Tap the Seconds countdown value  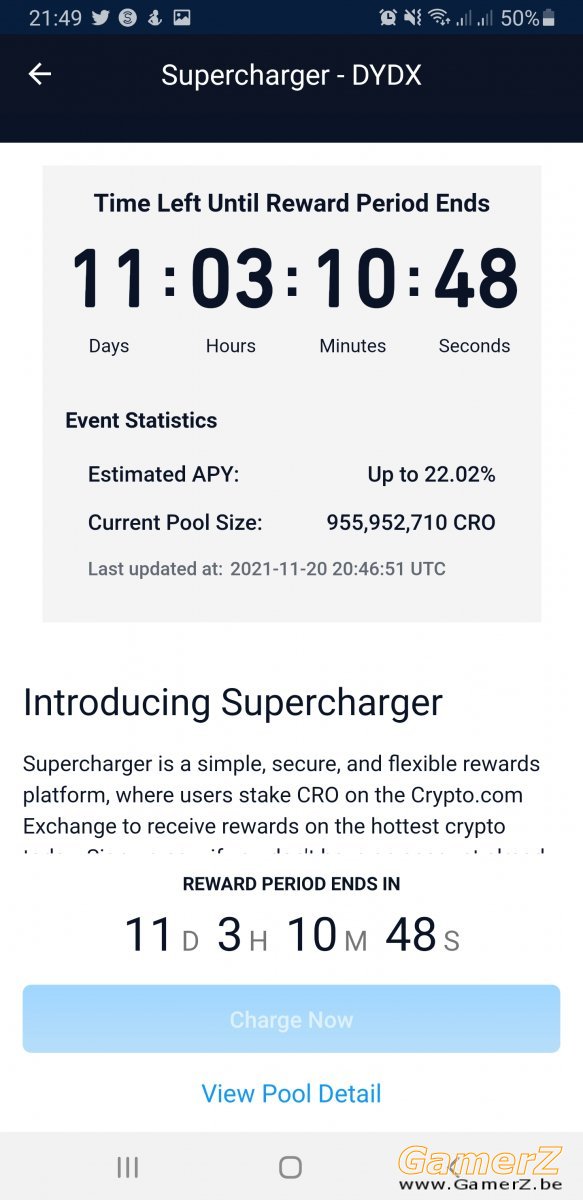click(475, 278)
